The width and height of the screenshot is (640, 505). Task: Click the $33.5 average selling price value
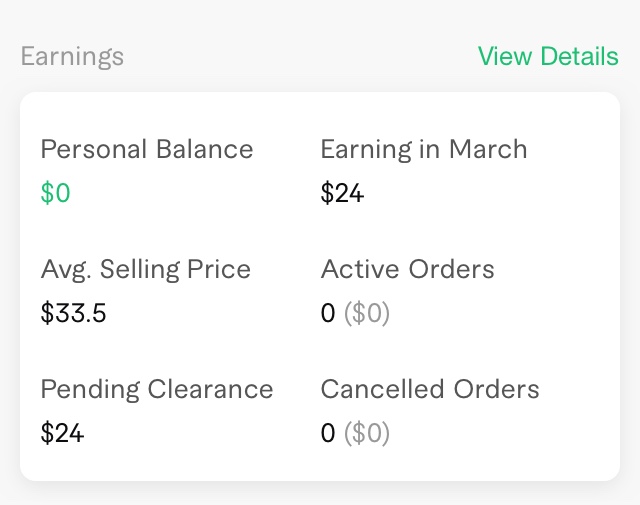(73, 313)
